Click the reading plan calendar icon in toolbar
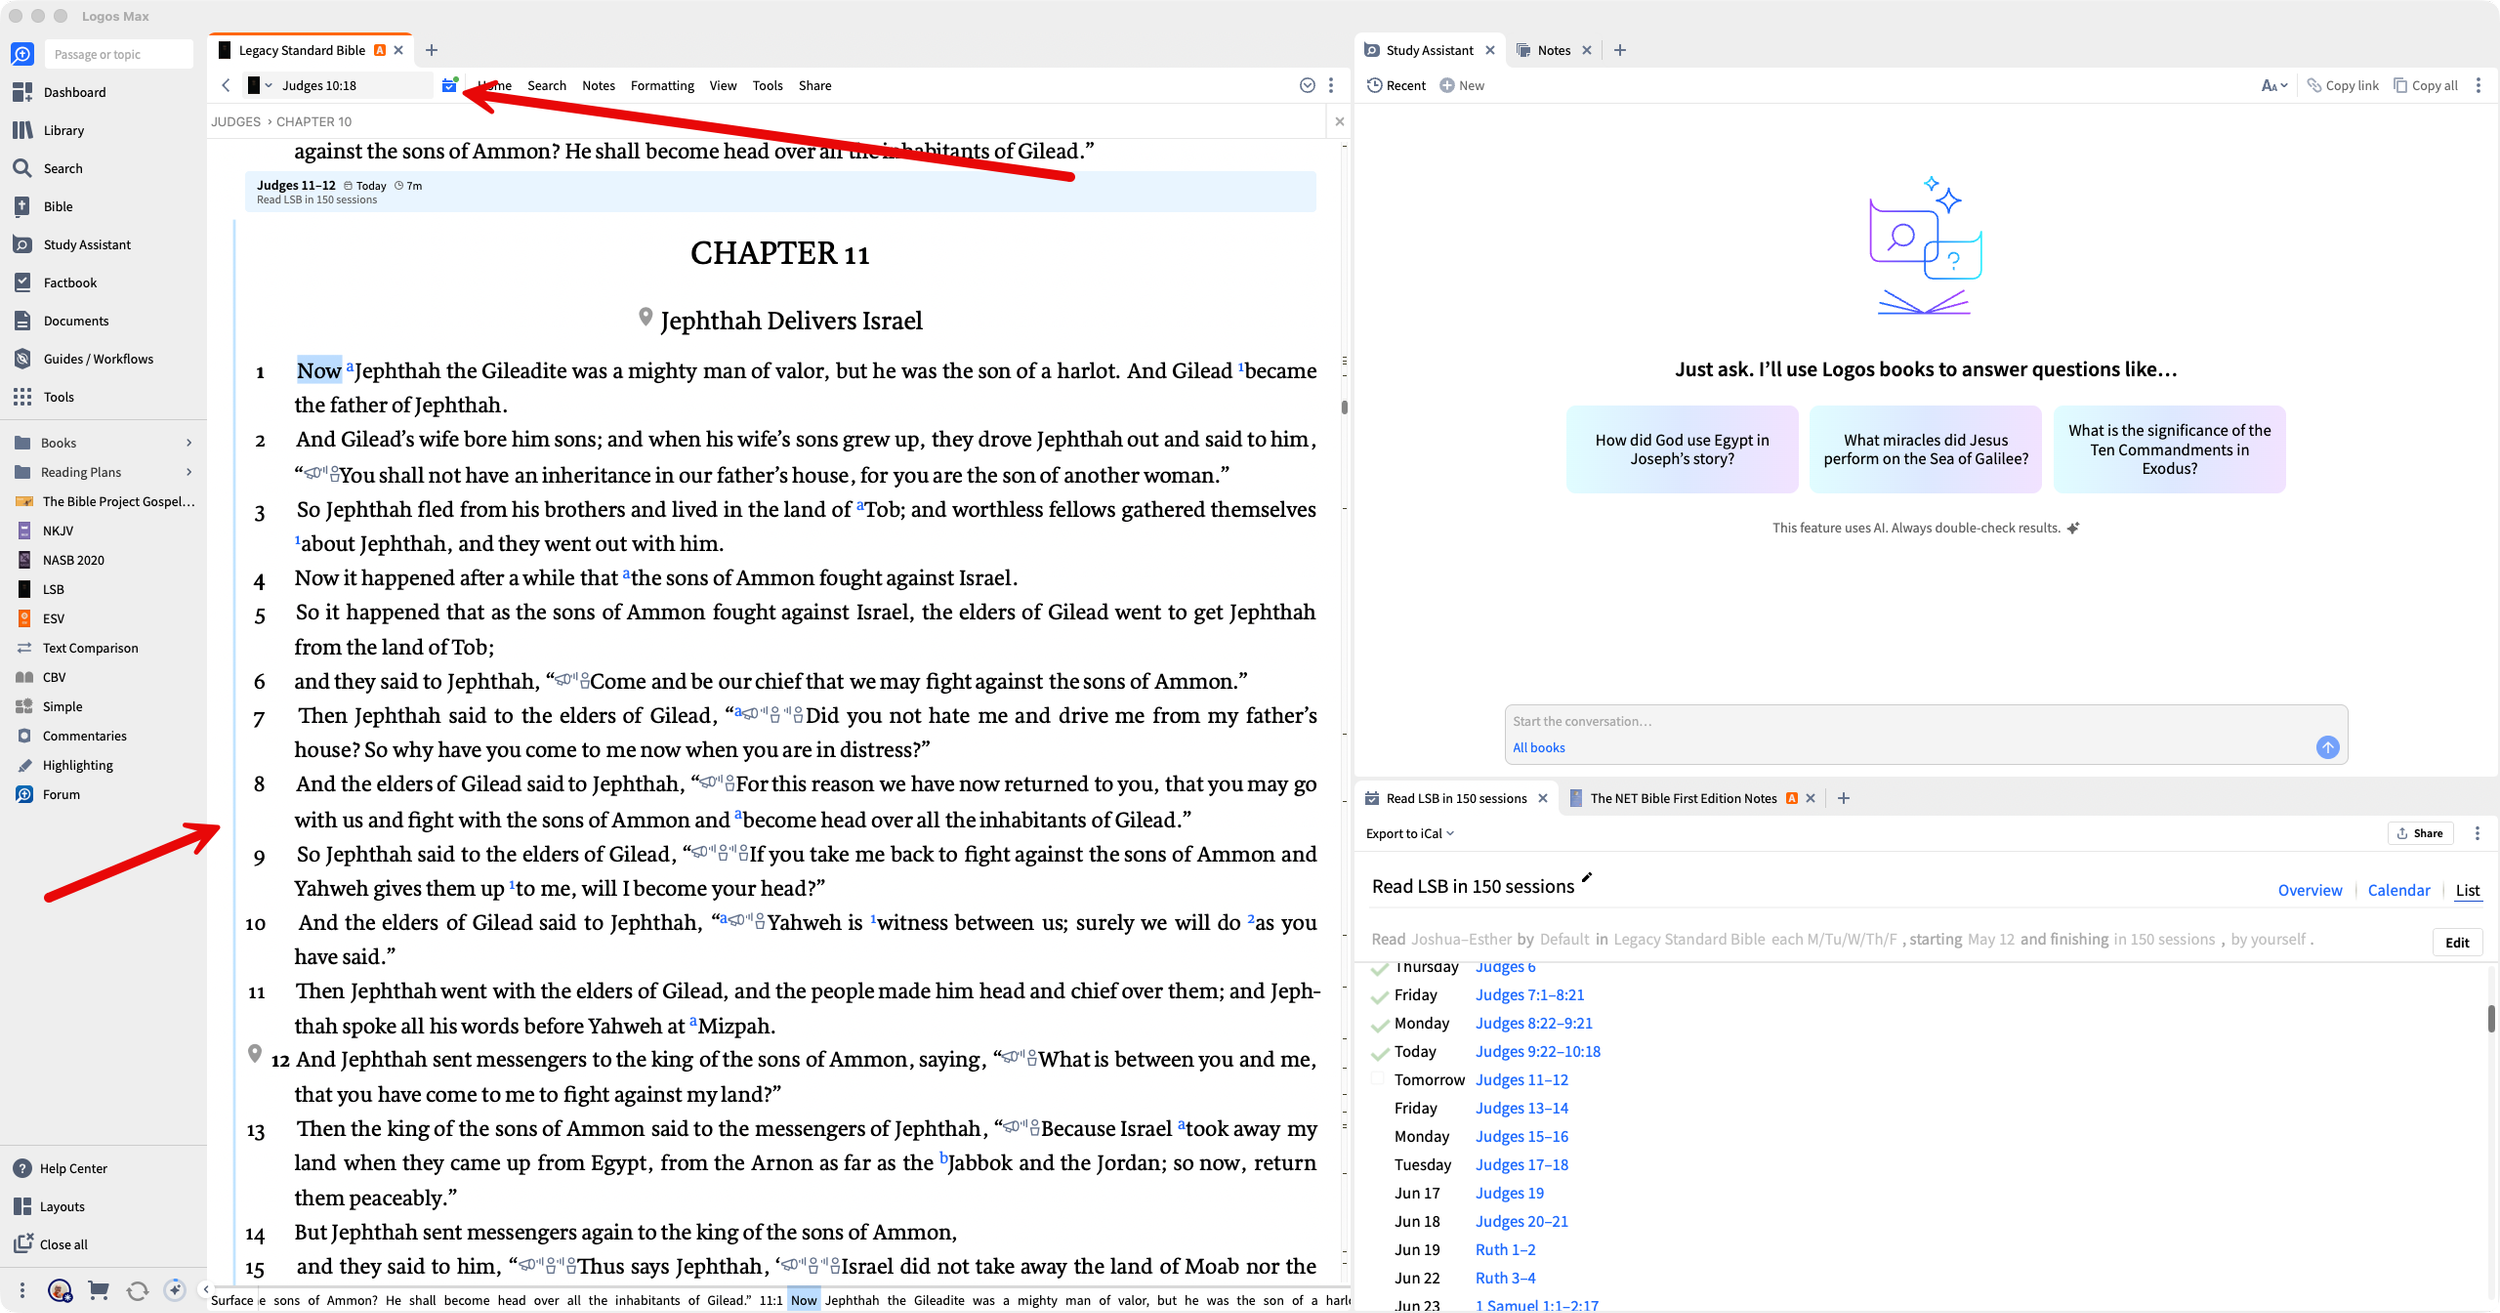Viewport: 2500px width, 1313px height. [449, 85]
